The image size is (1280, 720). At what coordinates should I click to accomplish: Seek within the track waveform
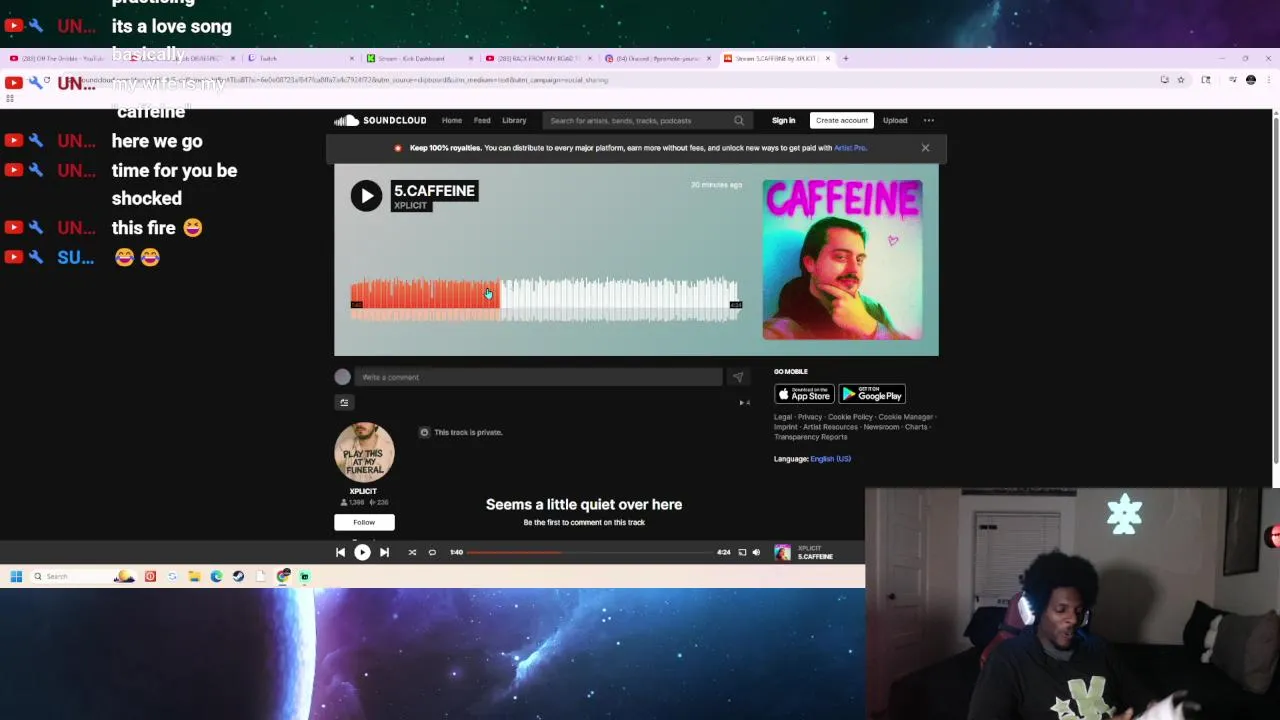[546, 299]
